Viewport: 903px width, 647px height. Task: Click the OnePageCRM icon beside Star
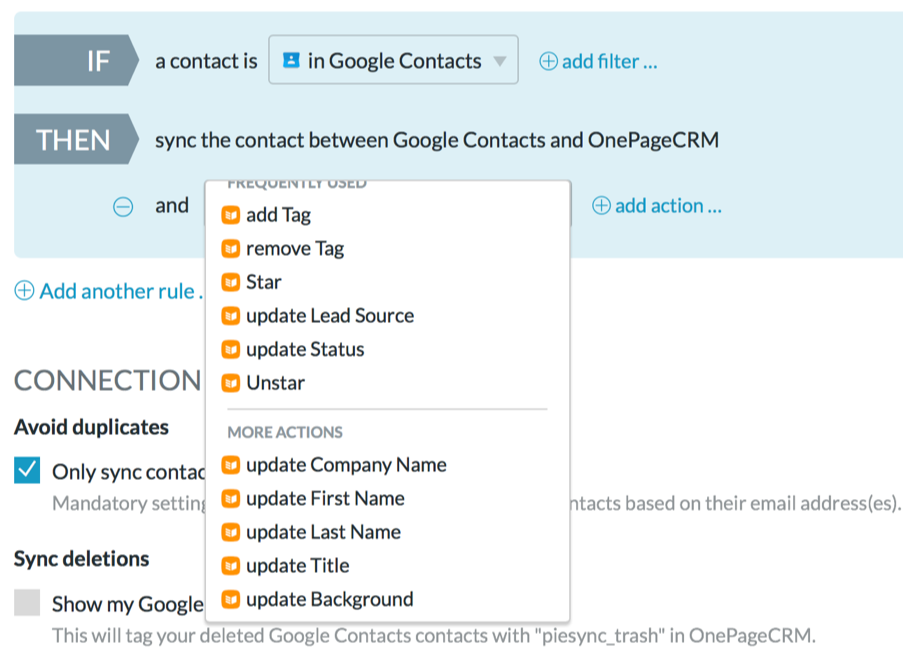point(231,282)
